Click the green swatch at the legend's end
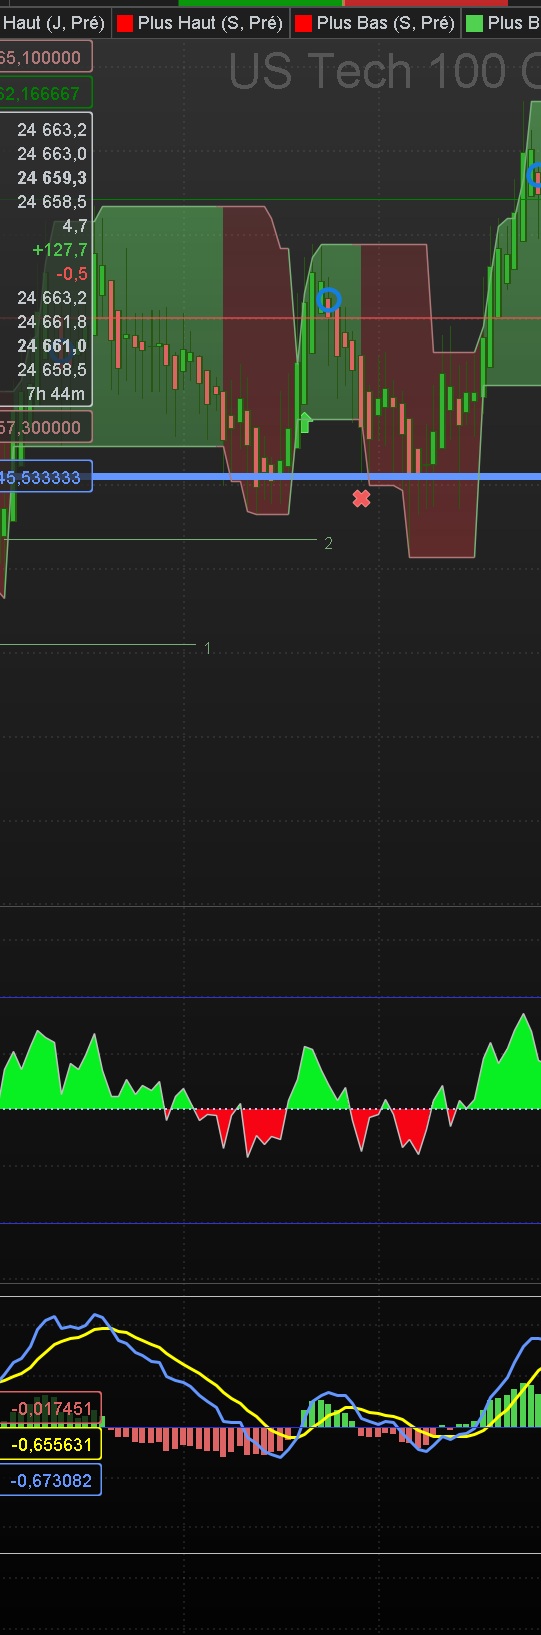 475,23
